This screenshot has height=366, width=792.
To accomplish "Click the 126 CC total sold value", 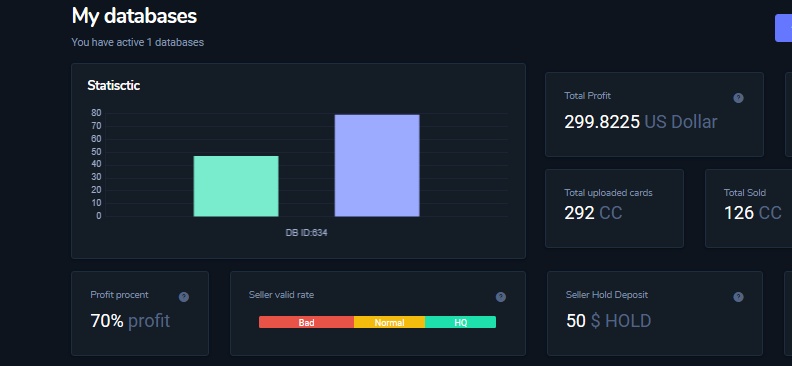I will [753, 213].
